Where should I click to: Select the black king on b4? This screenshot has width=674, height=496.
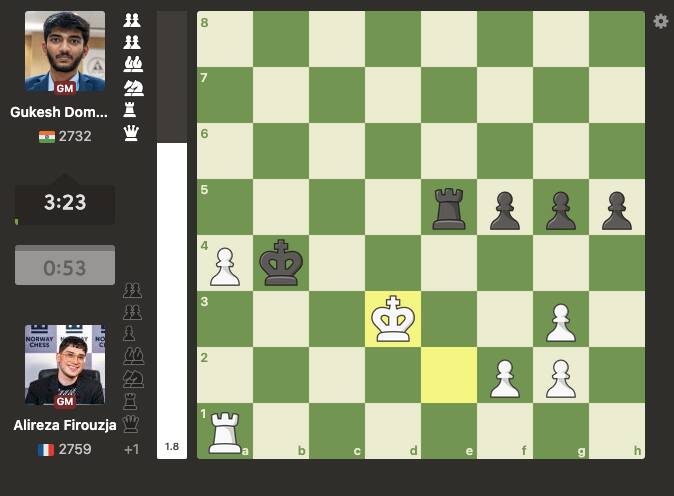[x=281, y=263]
